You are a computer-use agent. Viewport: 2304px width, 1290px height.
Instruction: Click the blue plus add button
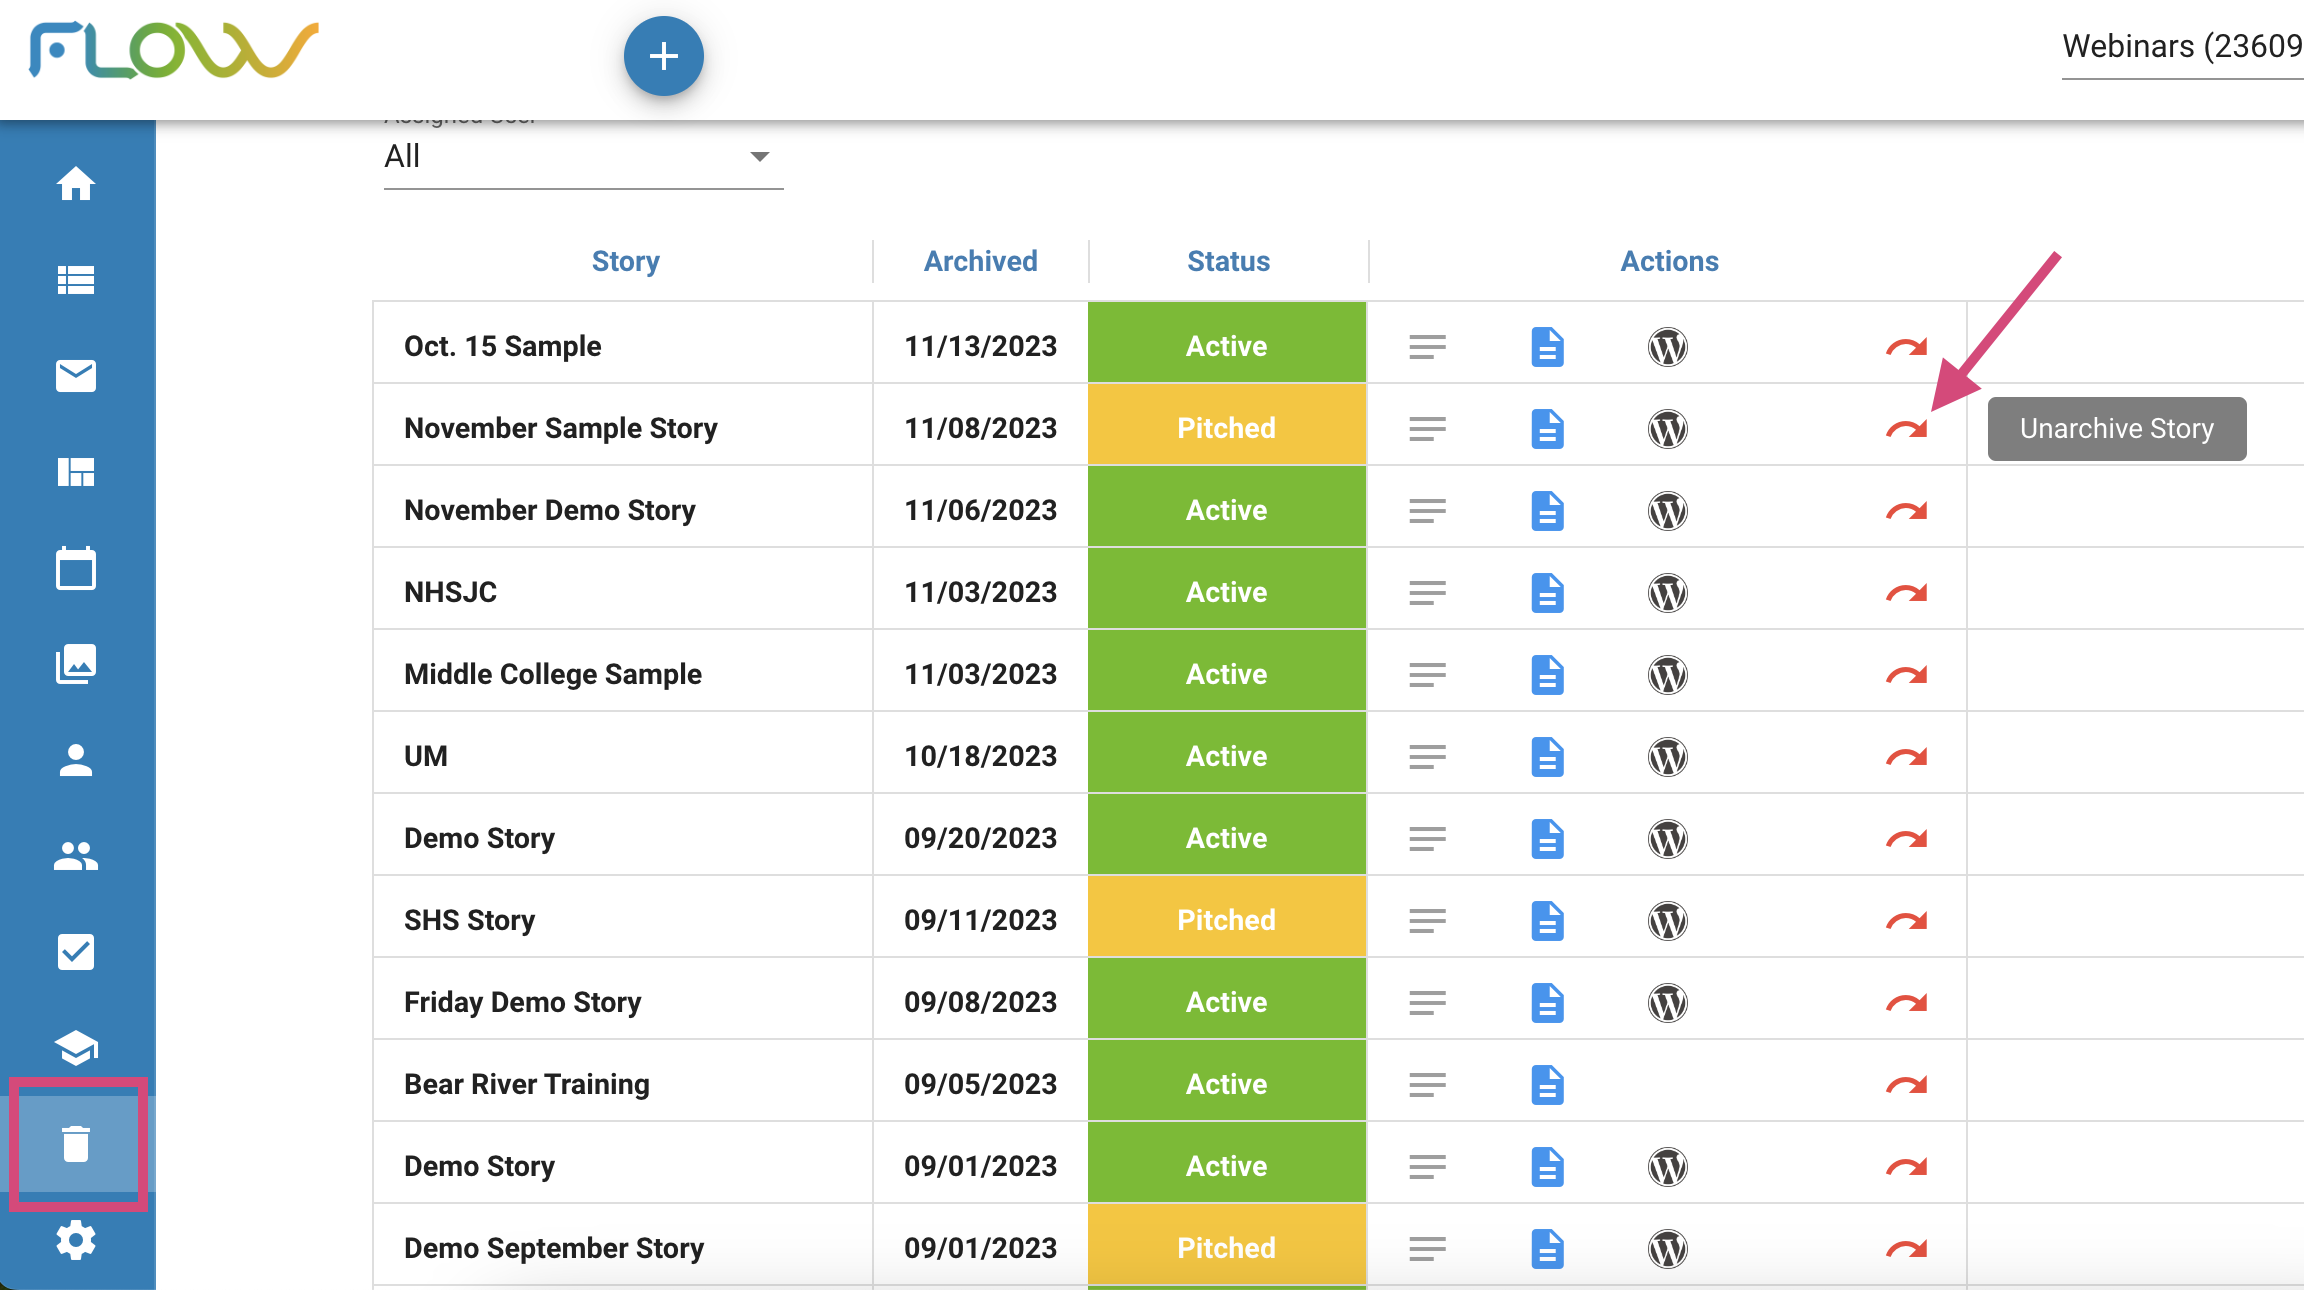(x=663, y=56)
